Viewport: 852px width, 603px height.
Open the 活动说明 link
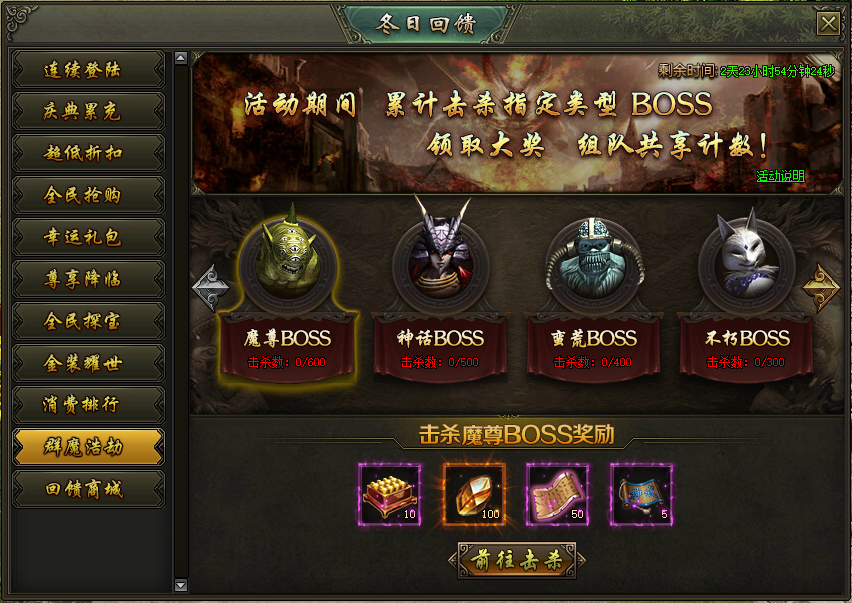780,176
